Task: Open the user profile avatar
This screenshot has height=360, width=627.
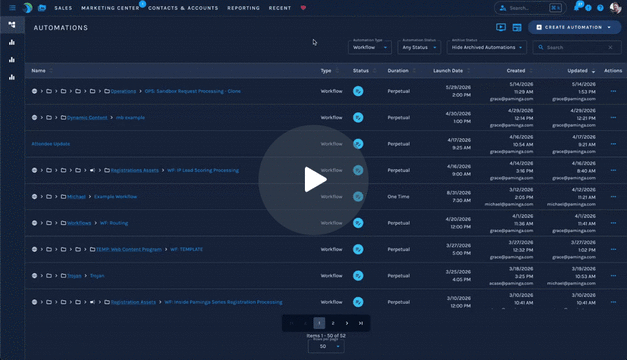Action: tap(615, 8)
